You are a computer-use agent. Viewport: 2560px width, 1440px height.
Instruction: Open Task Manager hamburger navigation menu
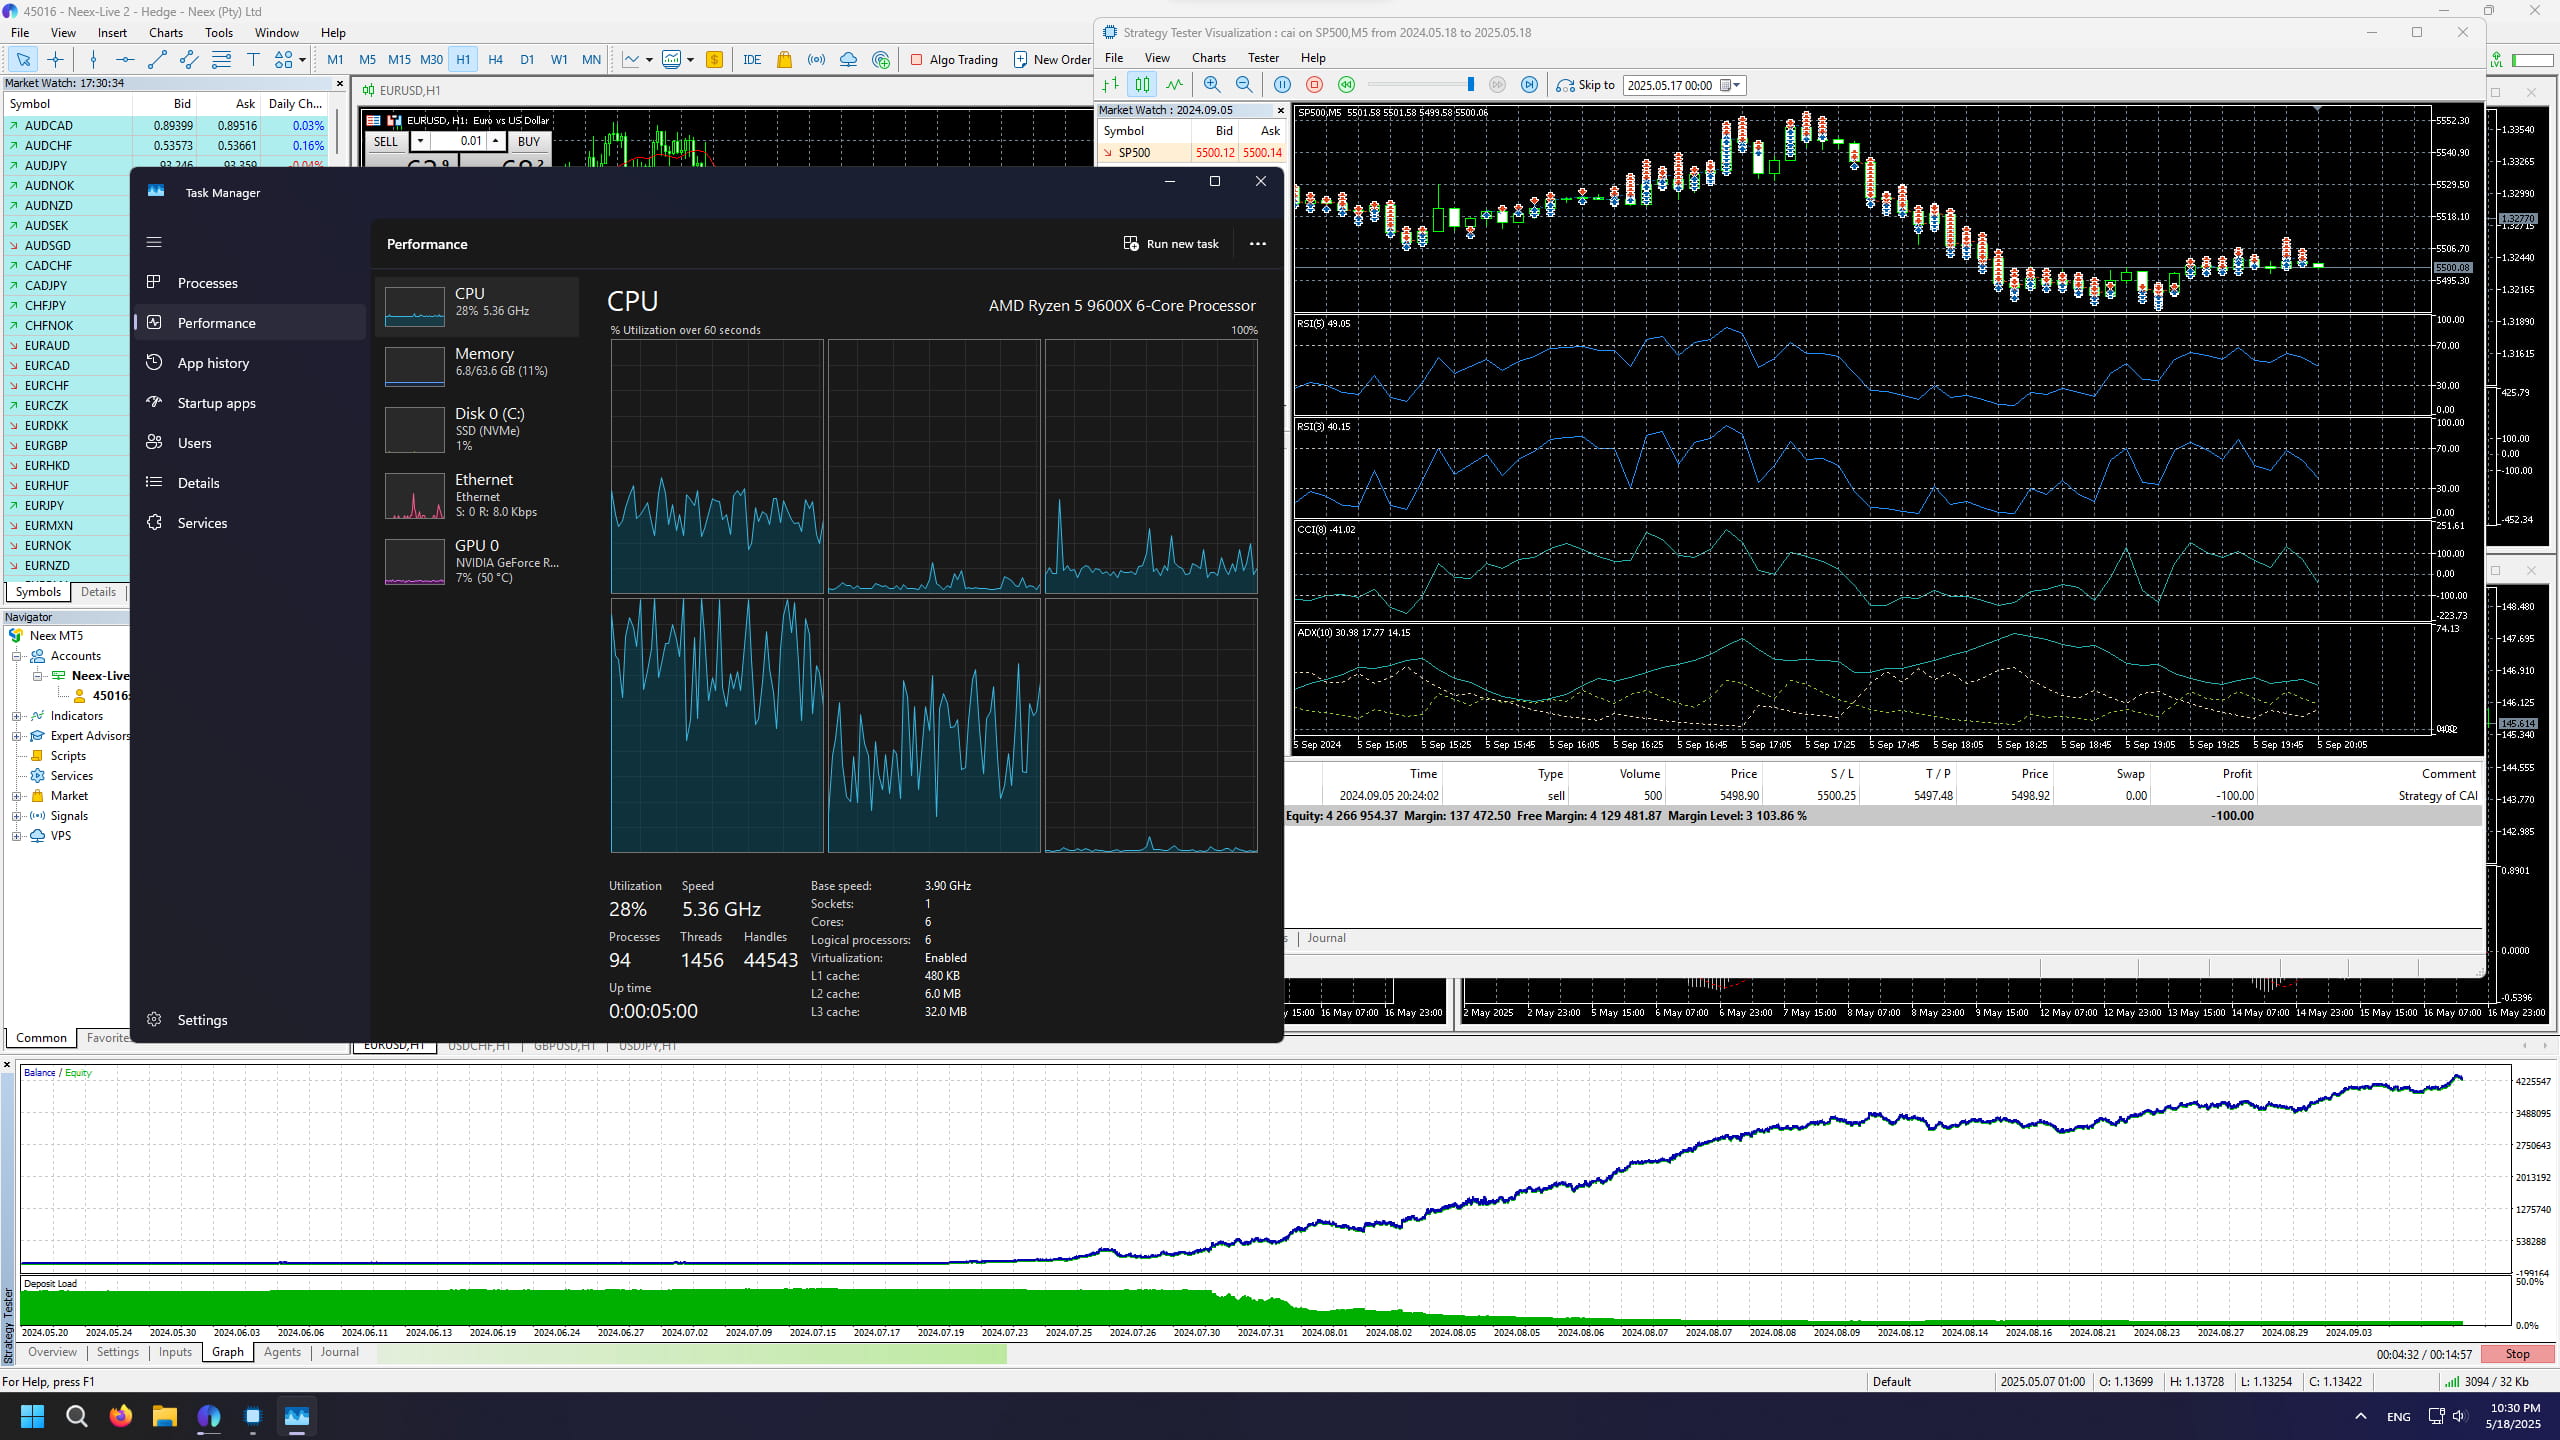154,242
